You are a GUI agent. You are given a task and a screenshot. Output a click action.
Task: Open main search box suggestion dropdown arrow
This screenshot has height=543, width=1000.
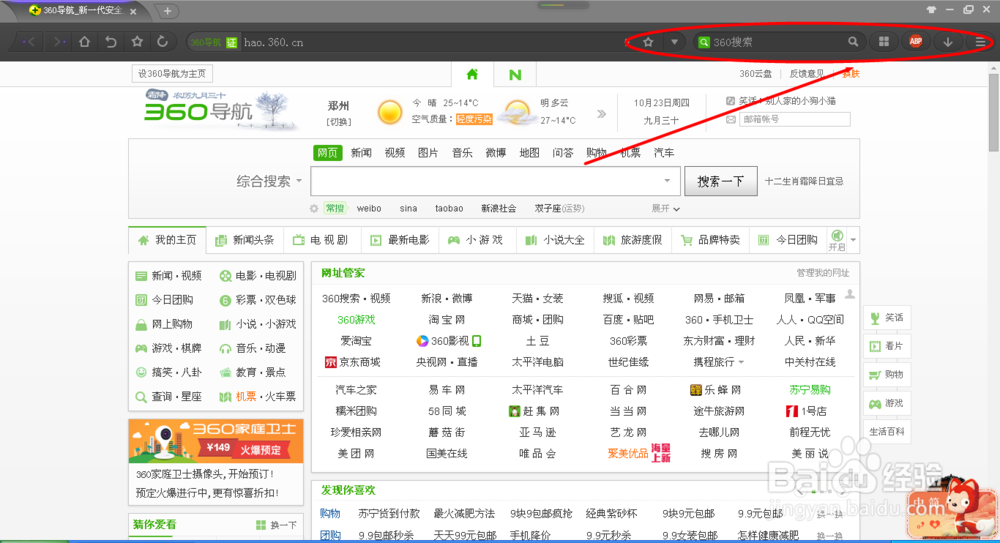pos(667,181)
